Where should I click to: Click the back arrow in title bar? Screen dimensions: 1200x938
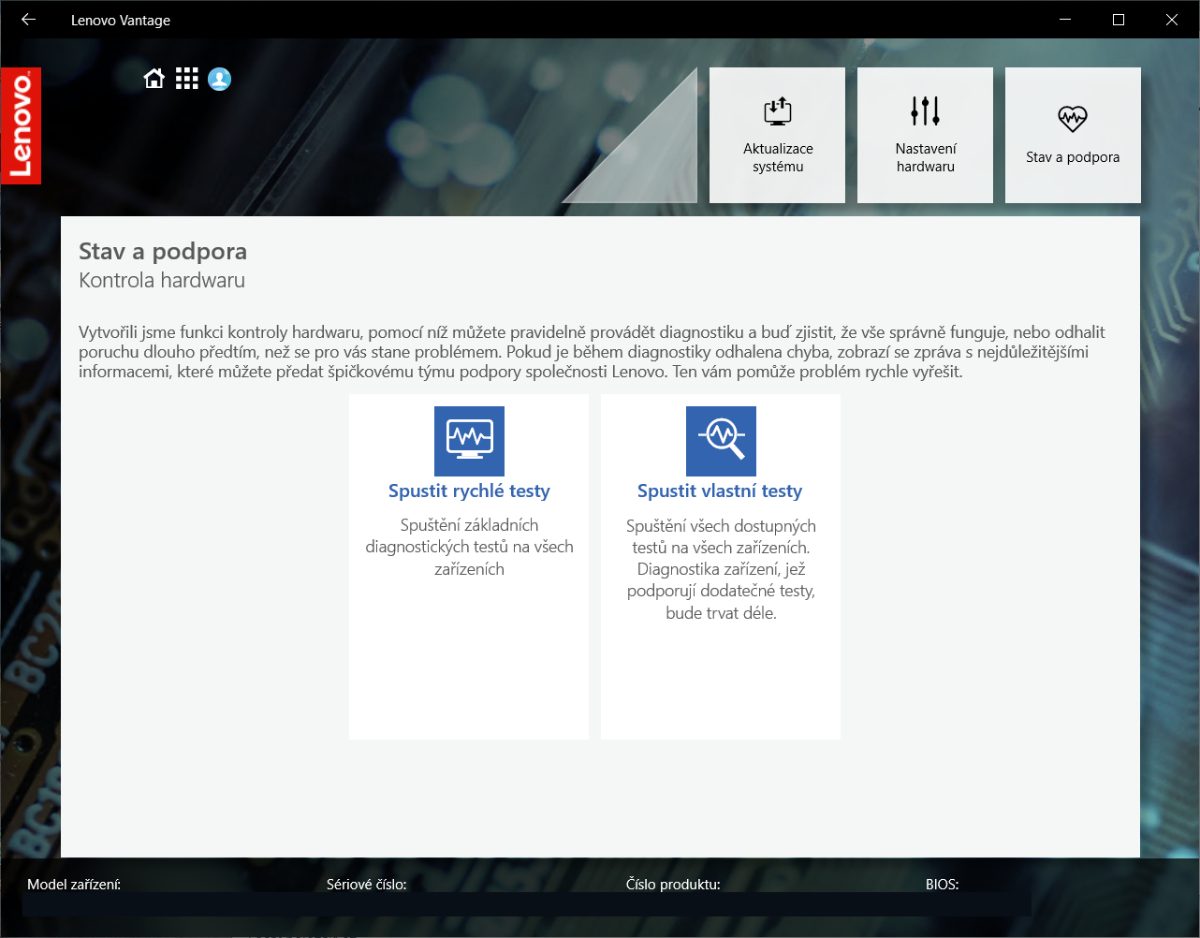[x=28, y=19]
